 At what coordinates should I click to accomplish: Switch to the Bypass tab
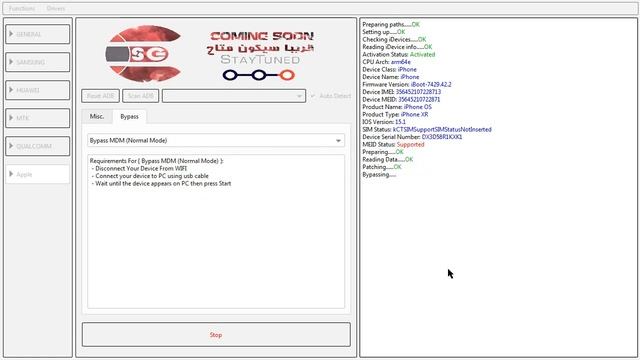(x=129, y=117)
